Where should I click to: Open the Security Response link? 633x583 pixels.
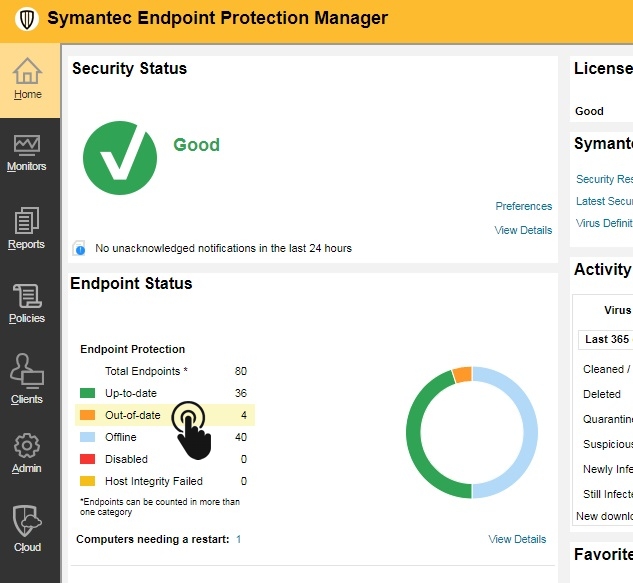coord(604,179)
